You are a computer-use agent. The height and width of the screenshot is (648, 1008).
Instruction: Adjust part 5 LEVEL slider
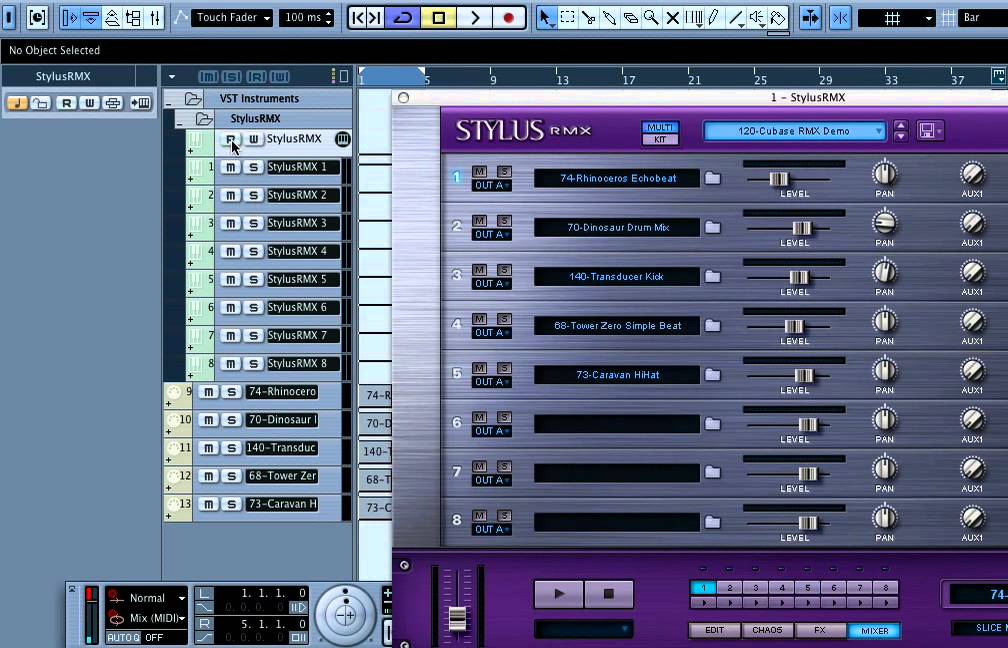pyautogui.click(x=804, y=375)
